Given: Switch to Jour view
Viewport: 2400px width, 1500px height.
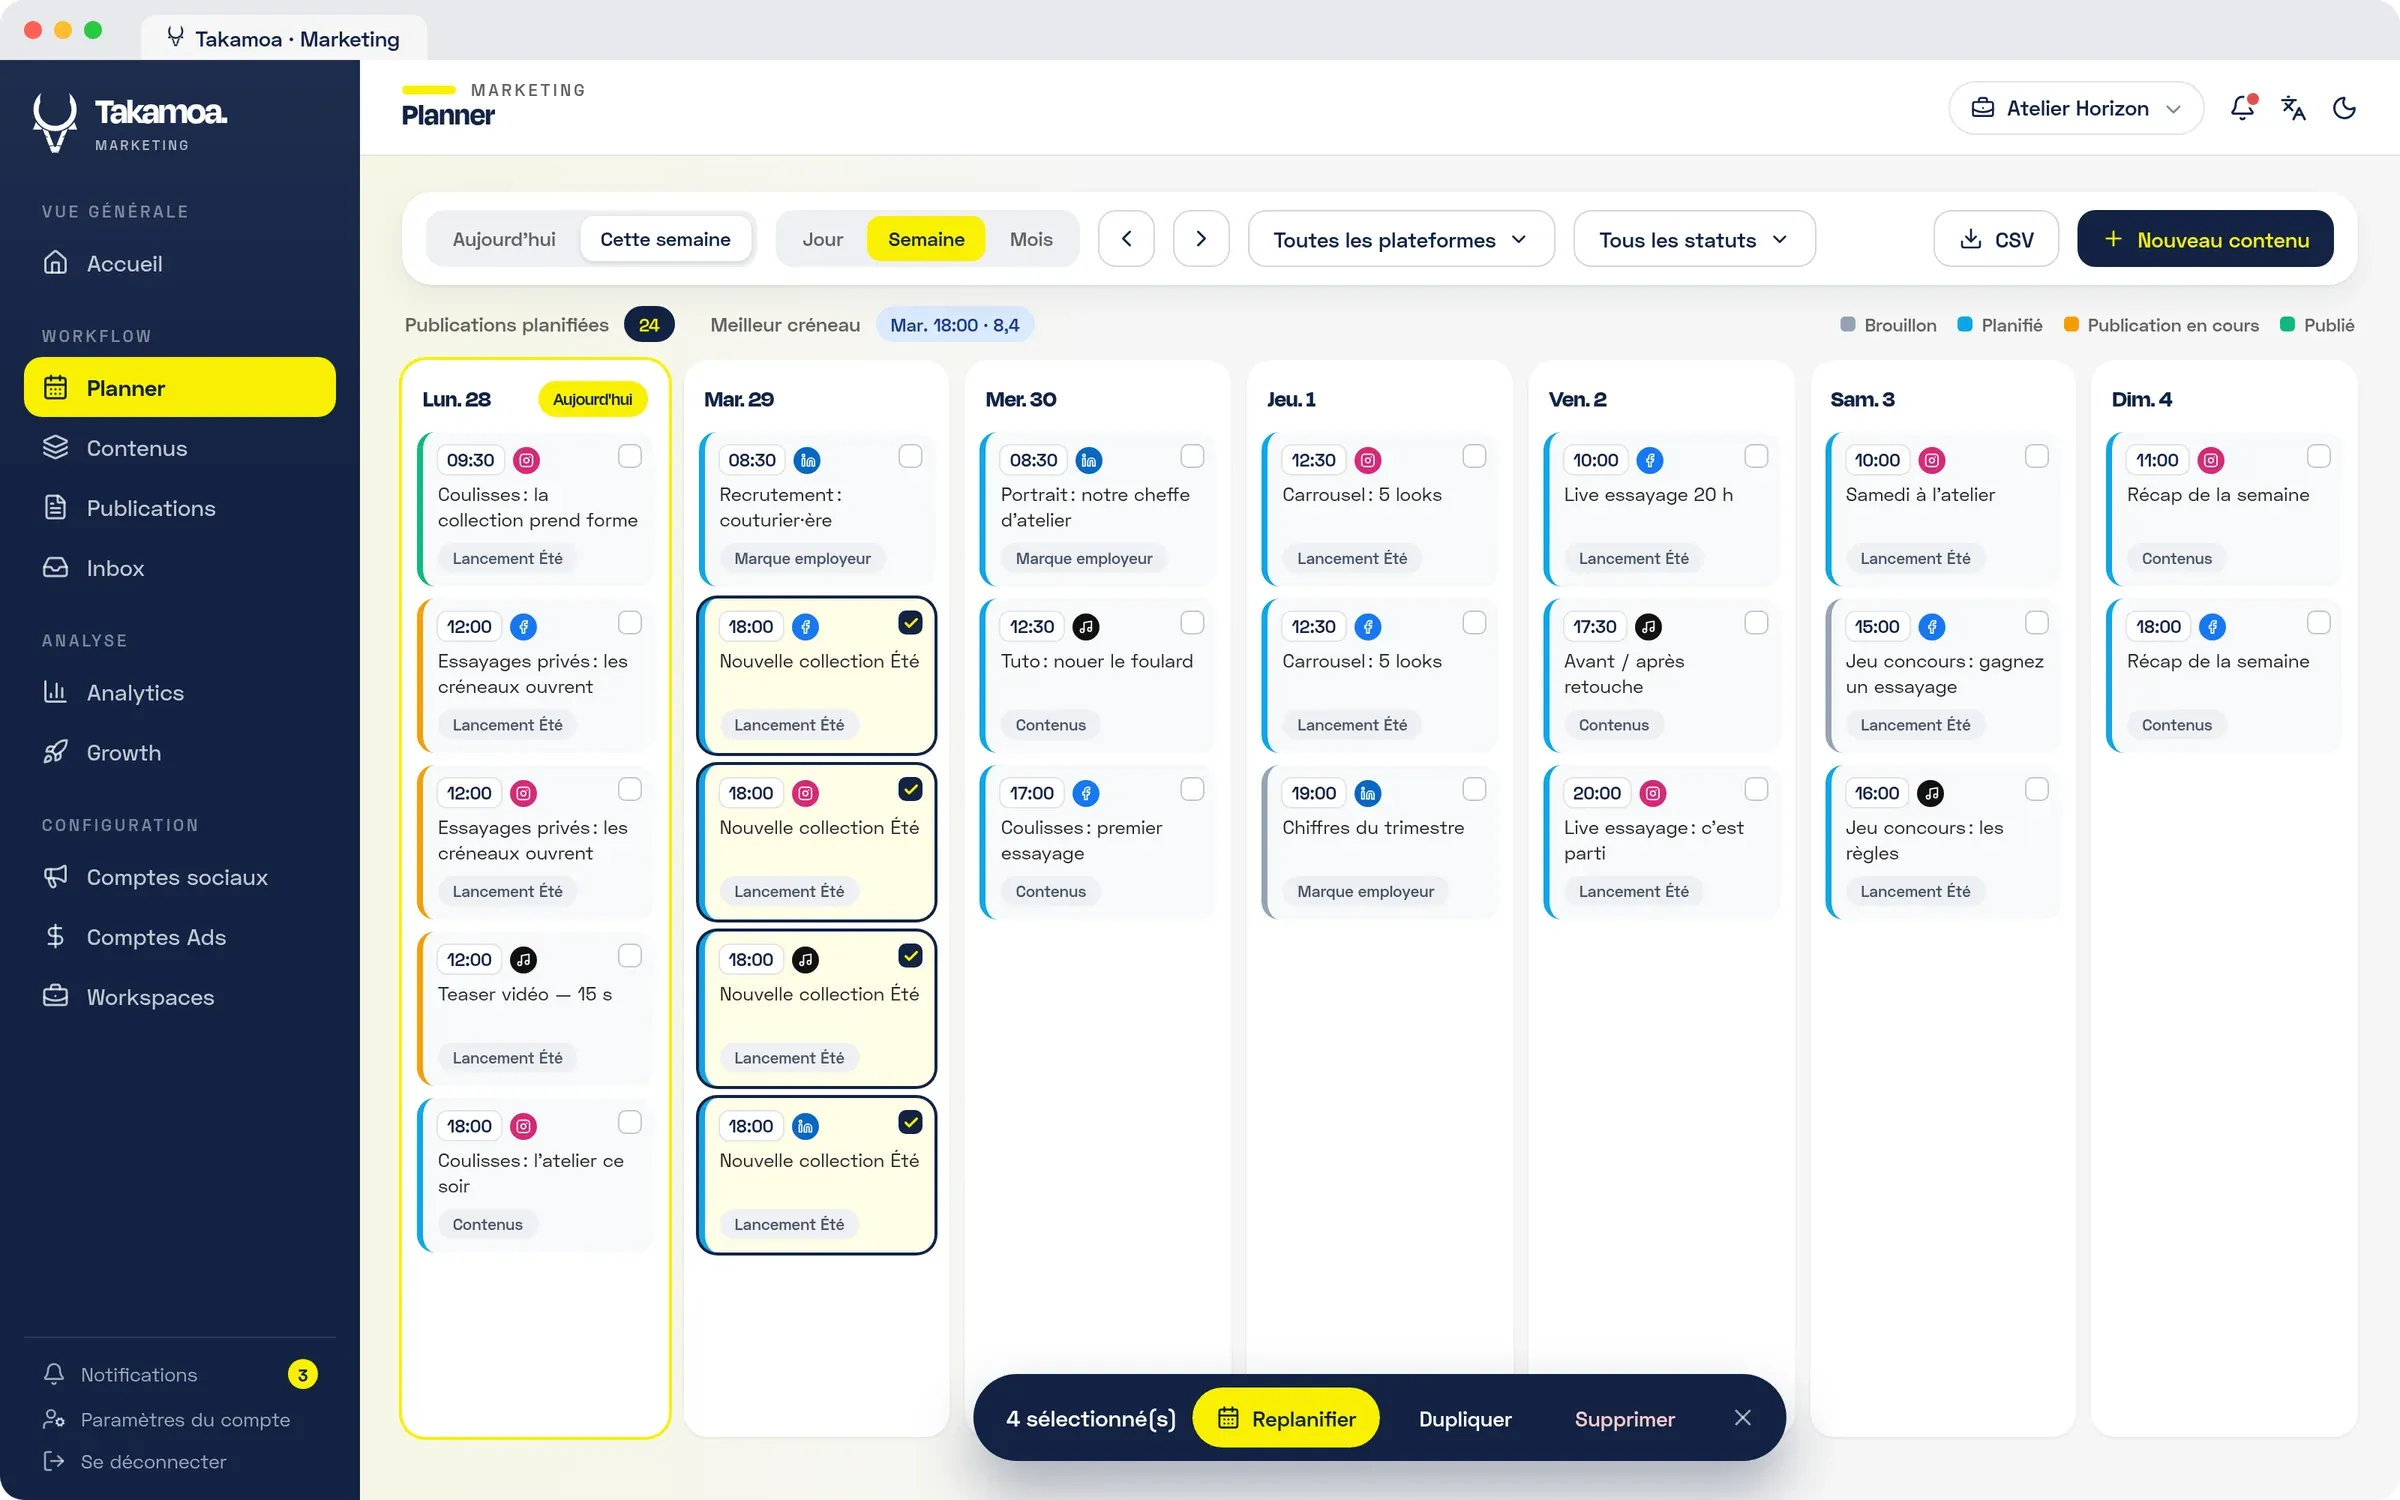Looking at the screenshot, I should [822, 239].
